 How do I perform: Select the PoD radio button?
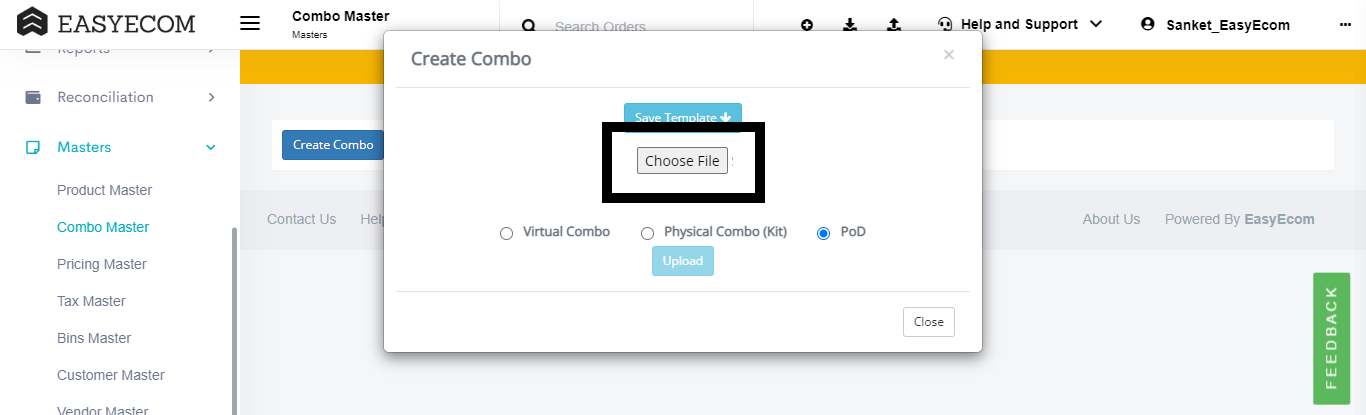click(823, 233)
